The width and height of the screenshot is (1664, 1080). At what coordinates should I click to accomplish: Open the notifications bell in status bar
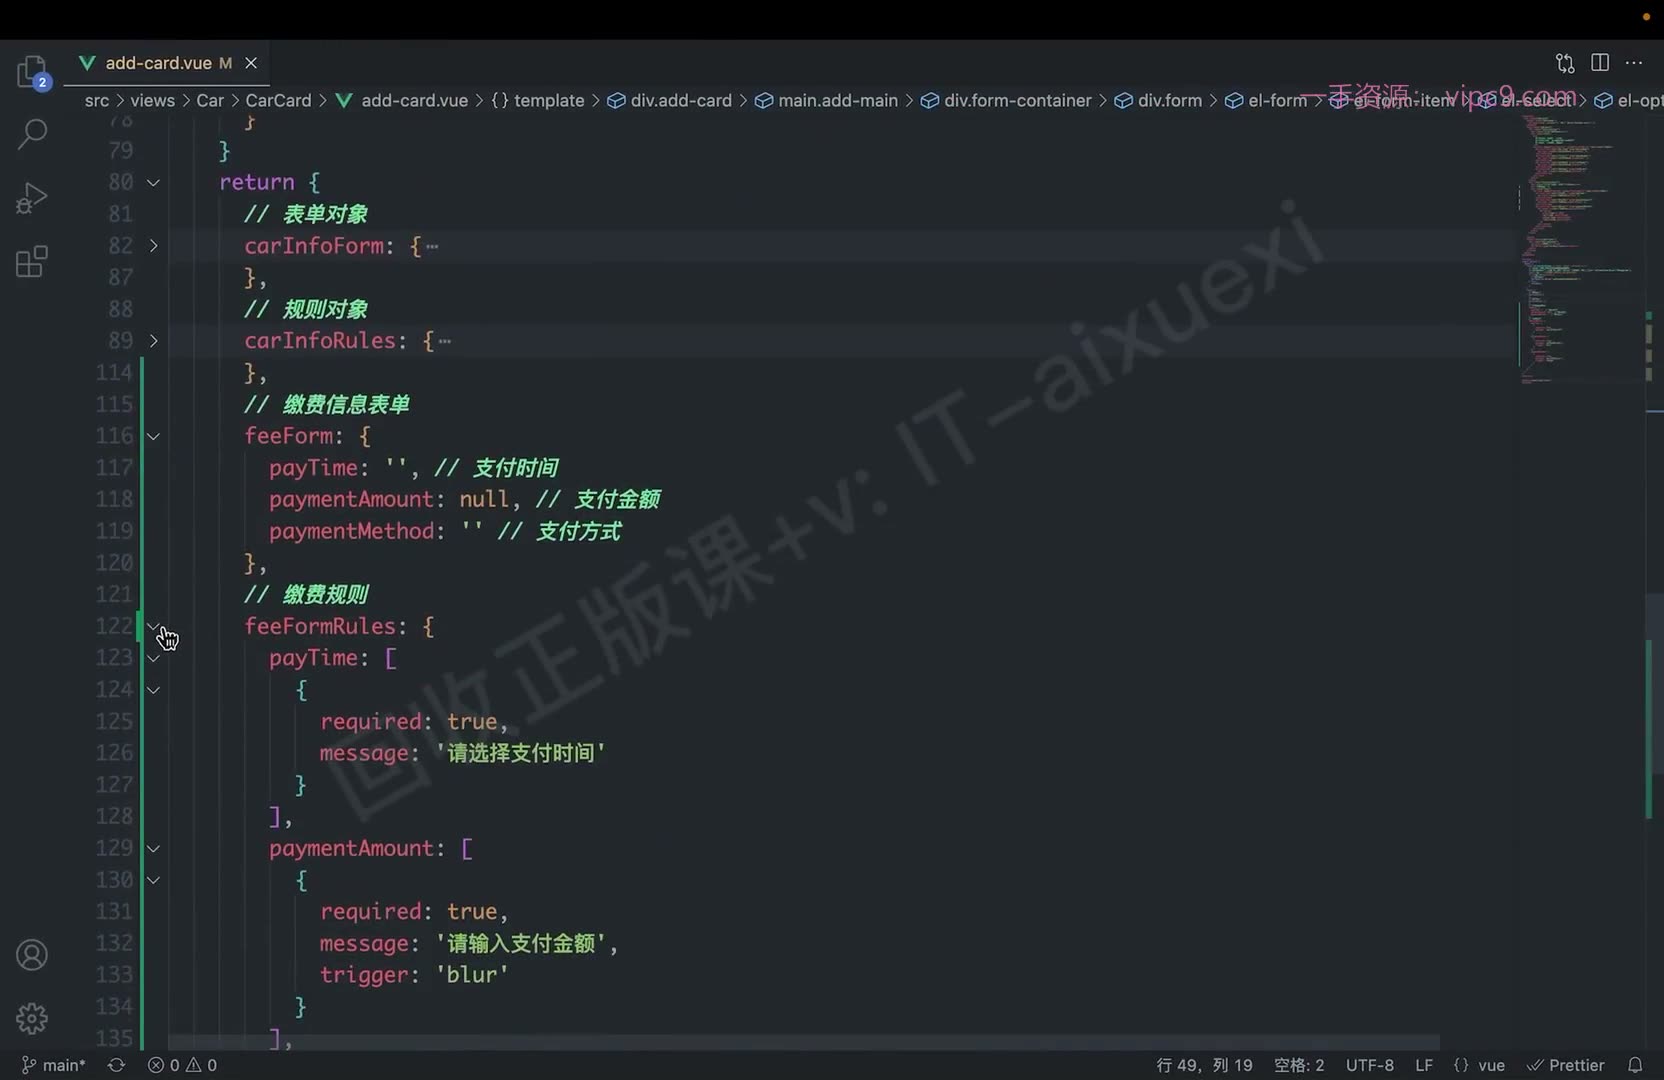(x=1635, y=1065)
